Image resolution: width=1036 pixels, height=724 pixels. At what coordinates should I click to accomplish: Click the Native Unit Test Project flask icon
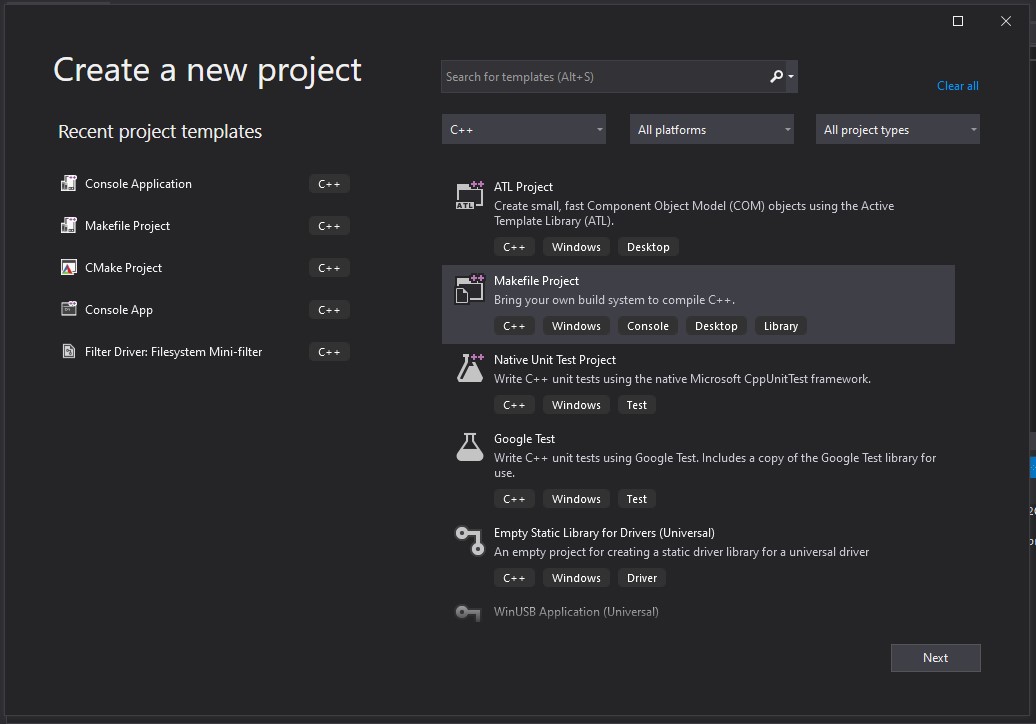[470, 368]
